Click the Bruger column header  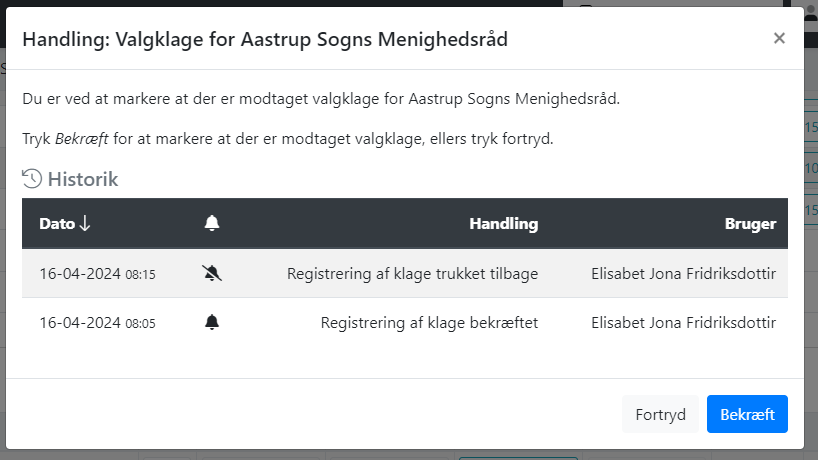(x=750, y=224)
